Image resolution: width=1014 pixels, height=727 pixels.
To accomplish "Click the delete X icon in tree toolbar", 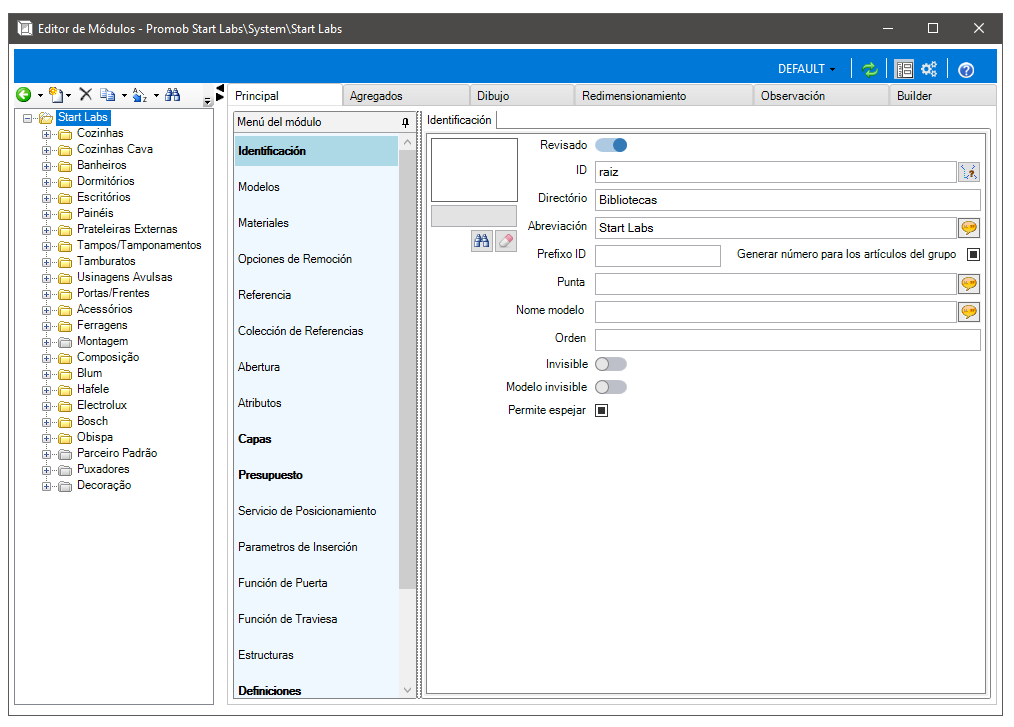I will pyautogui.click(x=85, y=94).
